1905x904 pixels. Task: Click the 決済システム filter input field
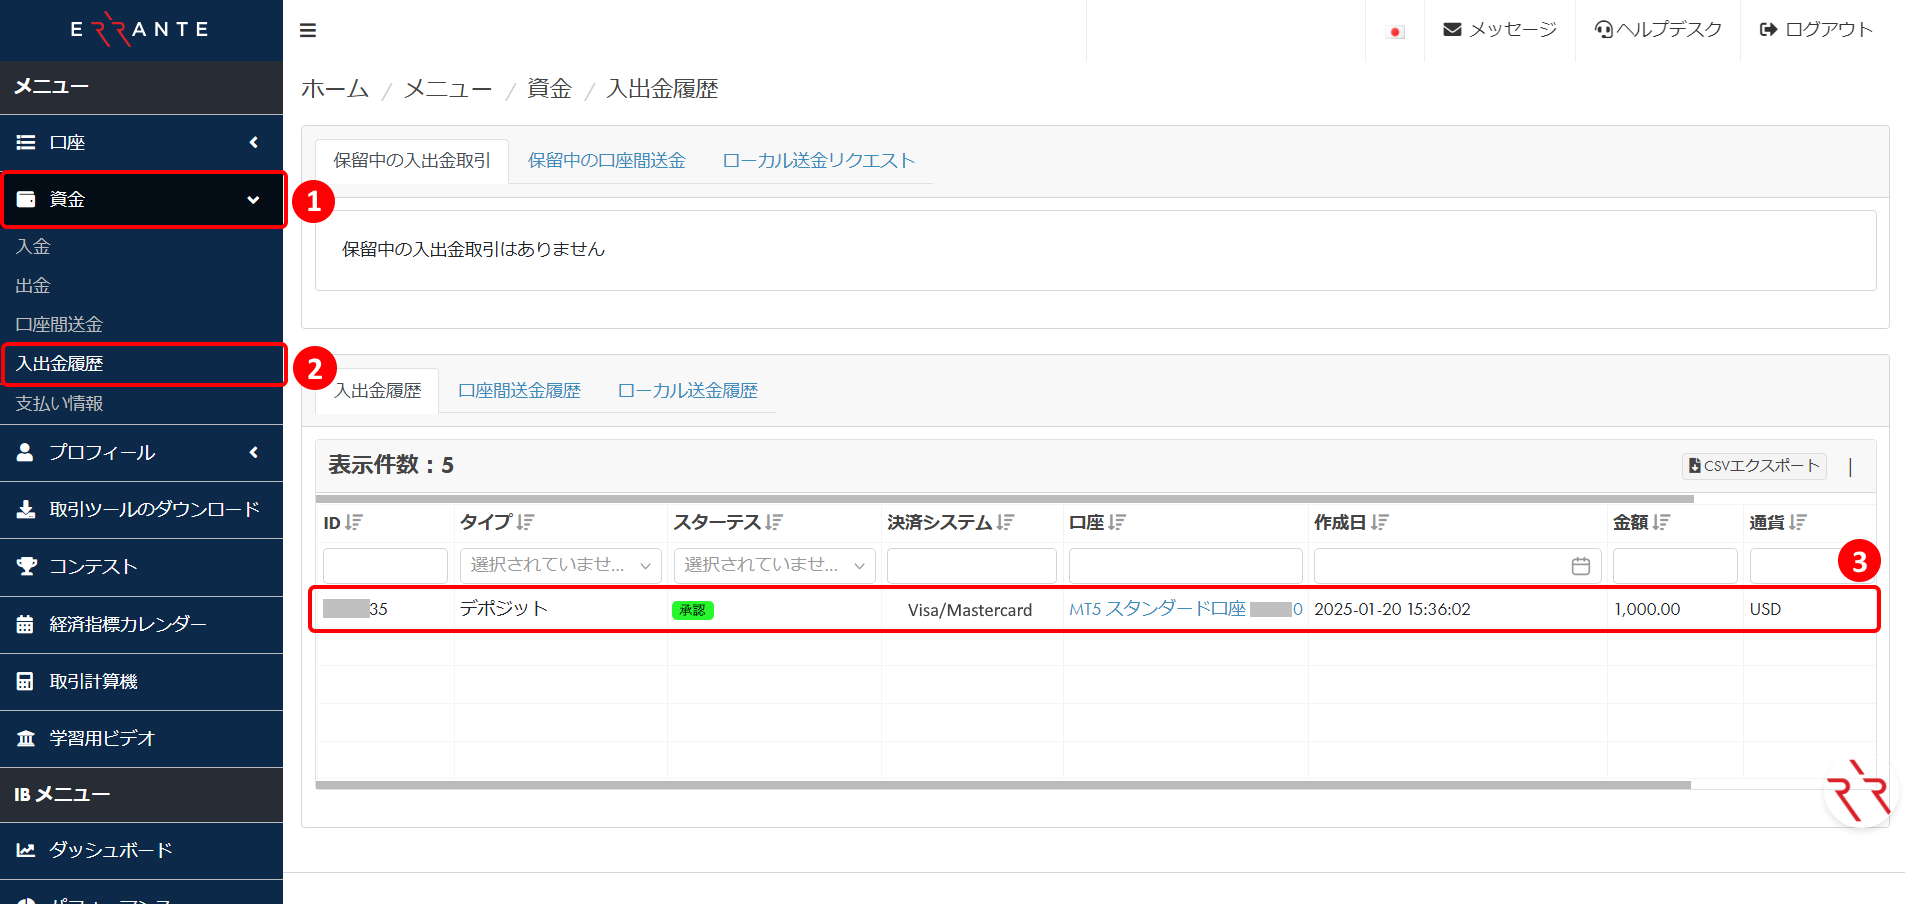point(971,566)
